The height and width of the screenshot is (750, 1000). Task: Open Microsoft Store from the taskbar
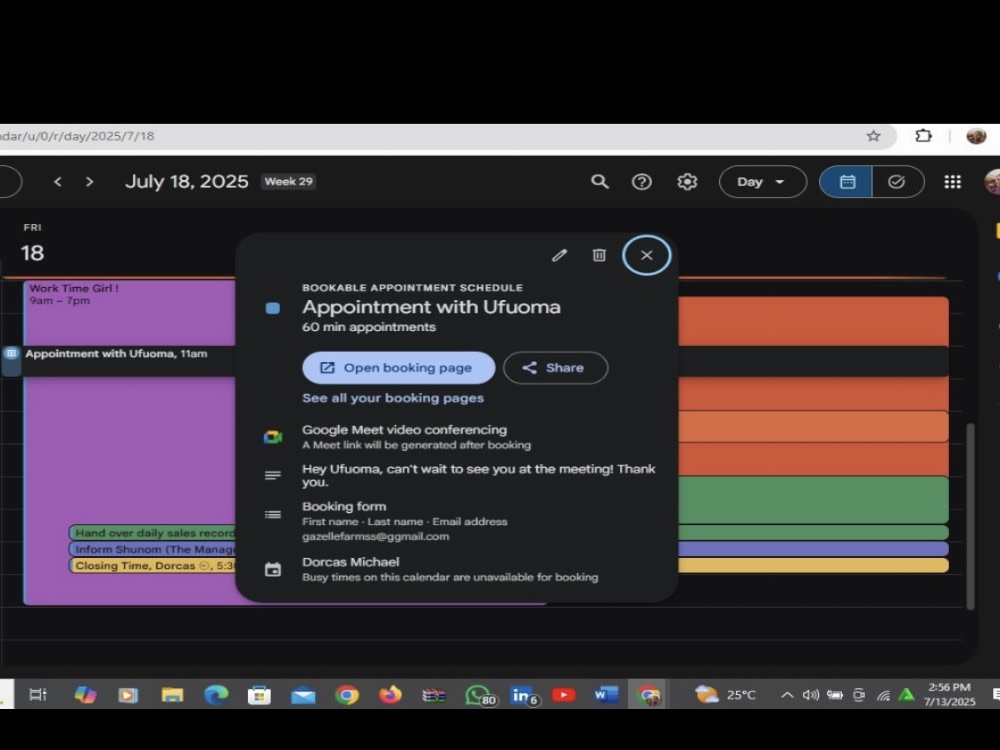259,695
